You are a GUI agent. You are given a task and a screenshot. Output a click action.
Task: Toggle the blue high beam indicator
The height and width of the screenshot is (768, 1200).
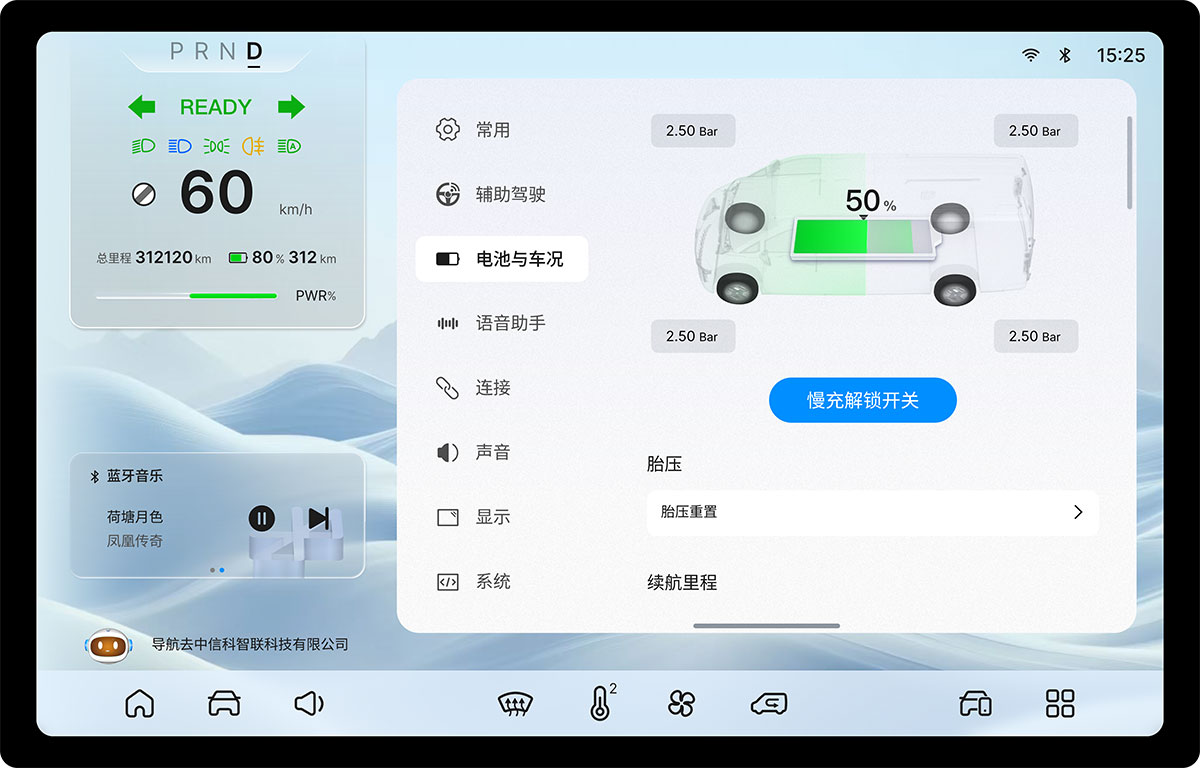[x=181, y=146]
